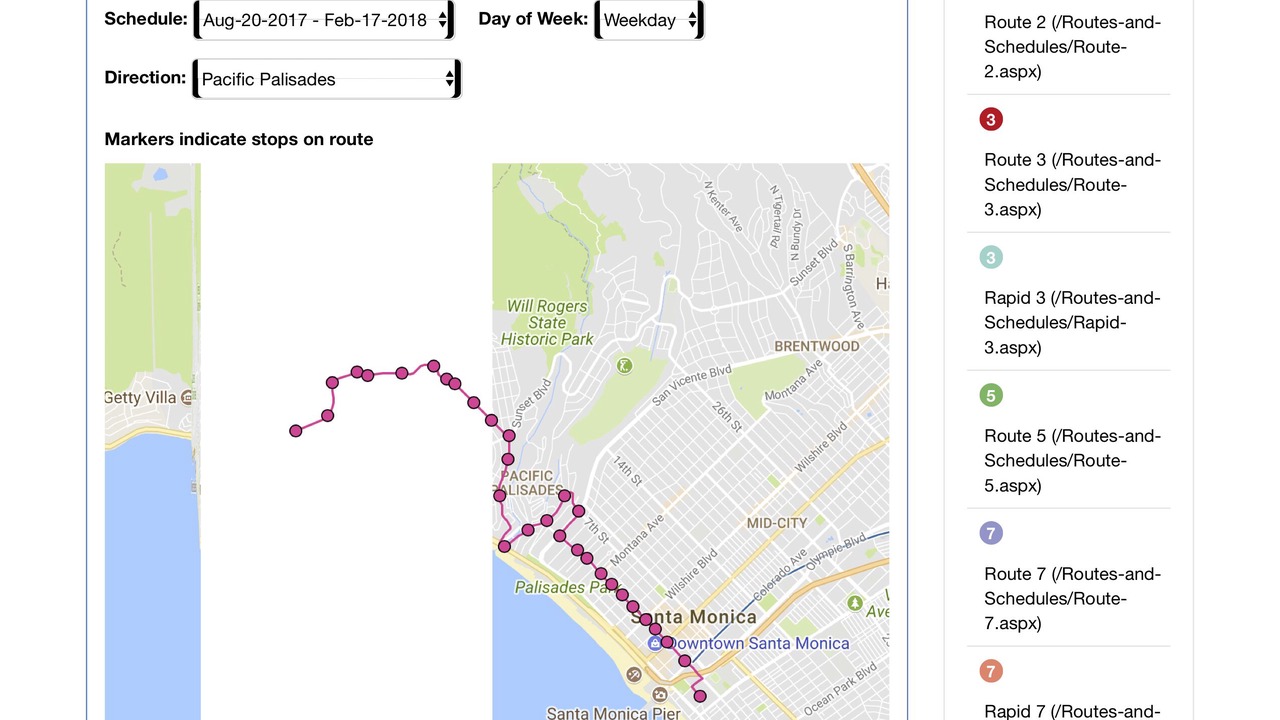Viewport: 1280px width, 720px height.
Task: Click the teal Rapid 3 badge icon
Action: coord(991,258)
